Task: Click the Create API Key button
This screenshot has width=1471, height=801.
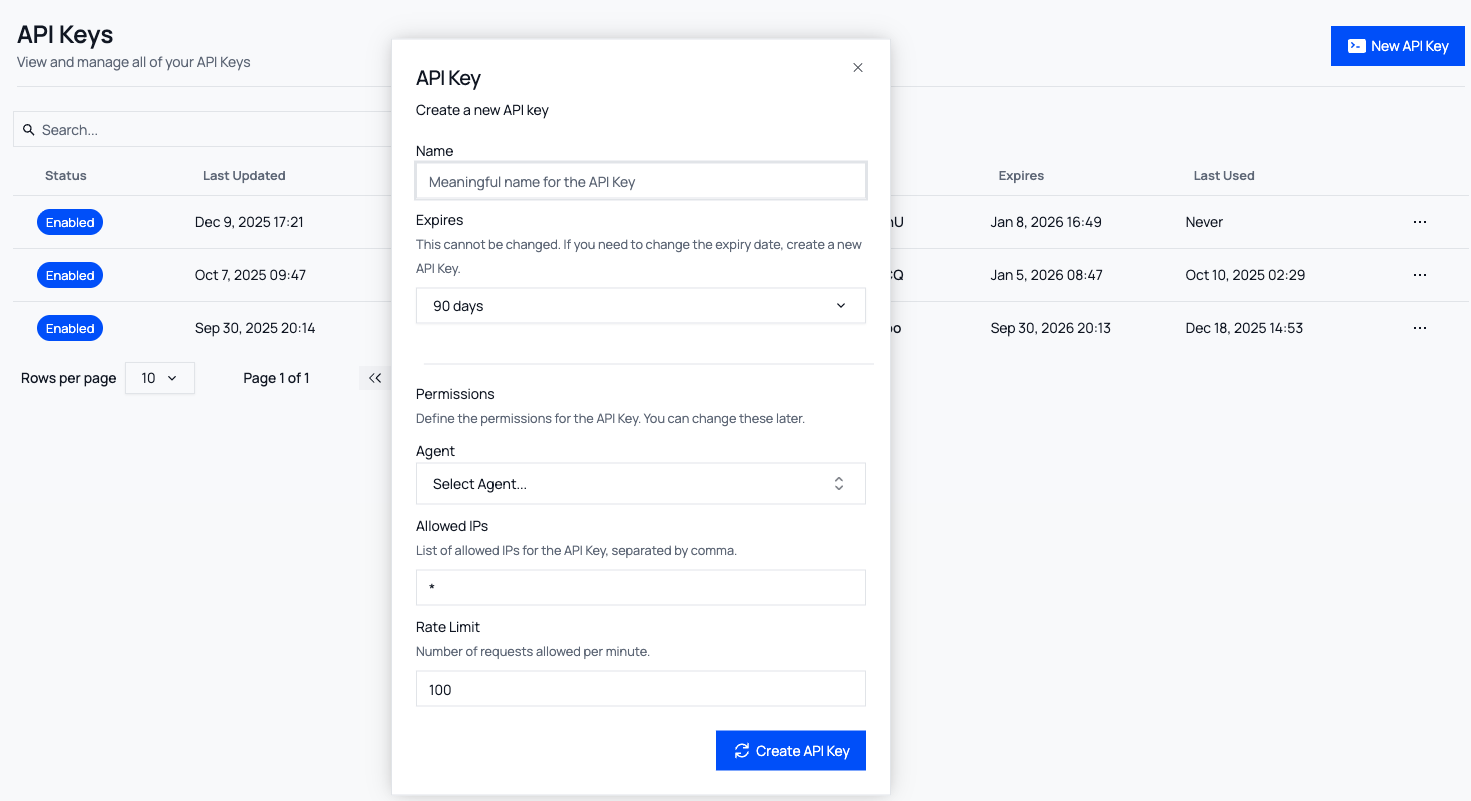Action: click(790, 751)
